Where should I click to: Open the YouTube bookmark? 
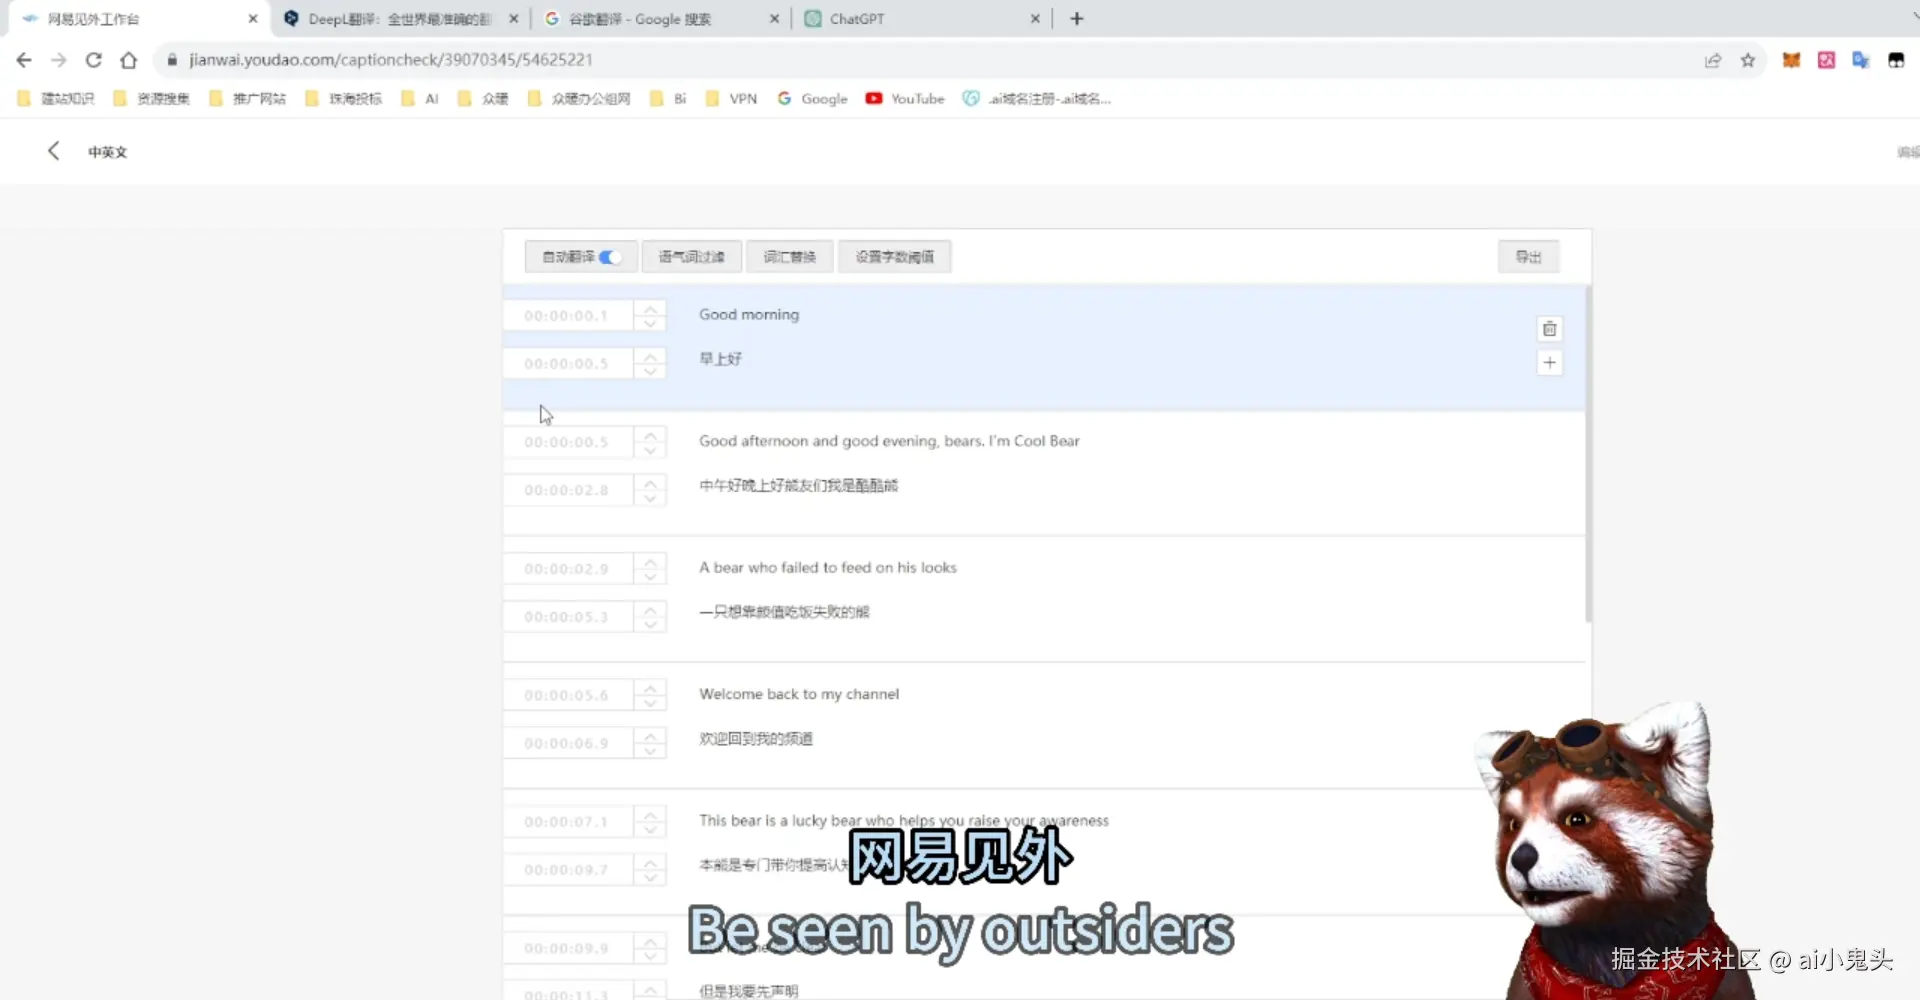pyautogui.click(x=905, y=98)
